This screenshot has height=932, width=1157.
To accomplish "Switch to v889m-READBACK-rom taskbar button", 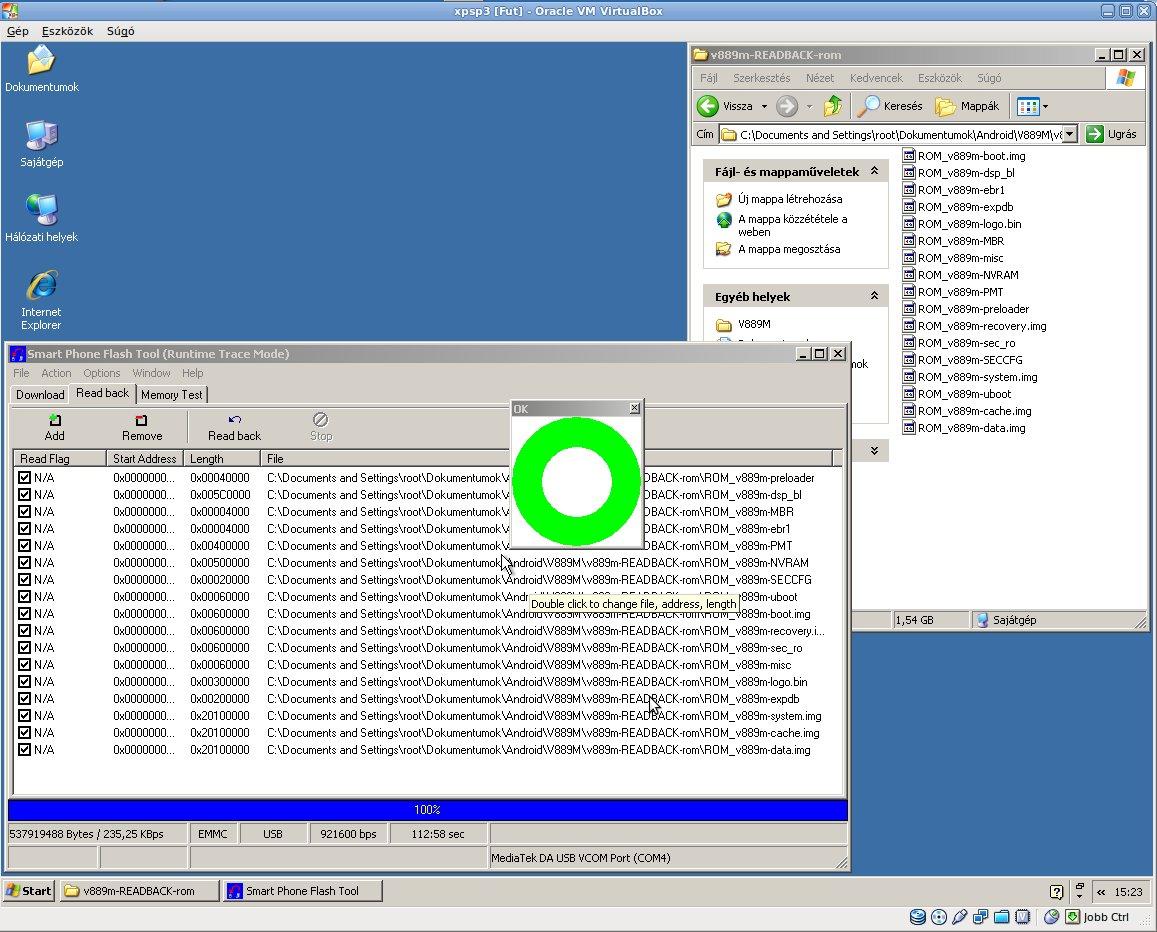I will pos(139,891).
